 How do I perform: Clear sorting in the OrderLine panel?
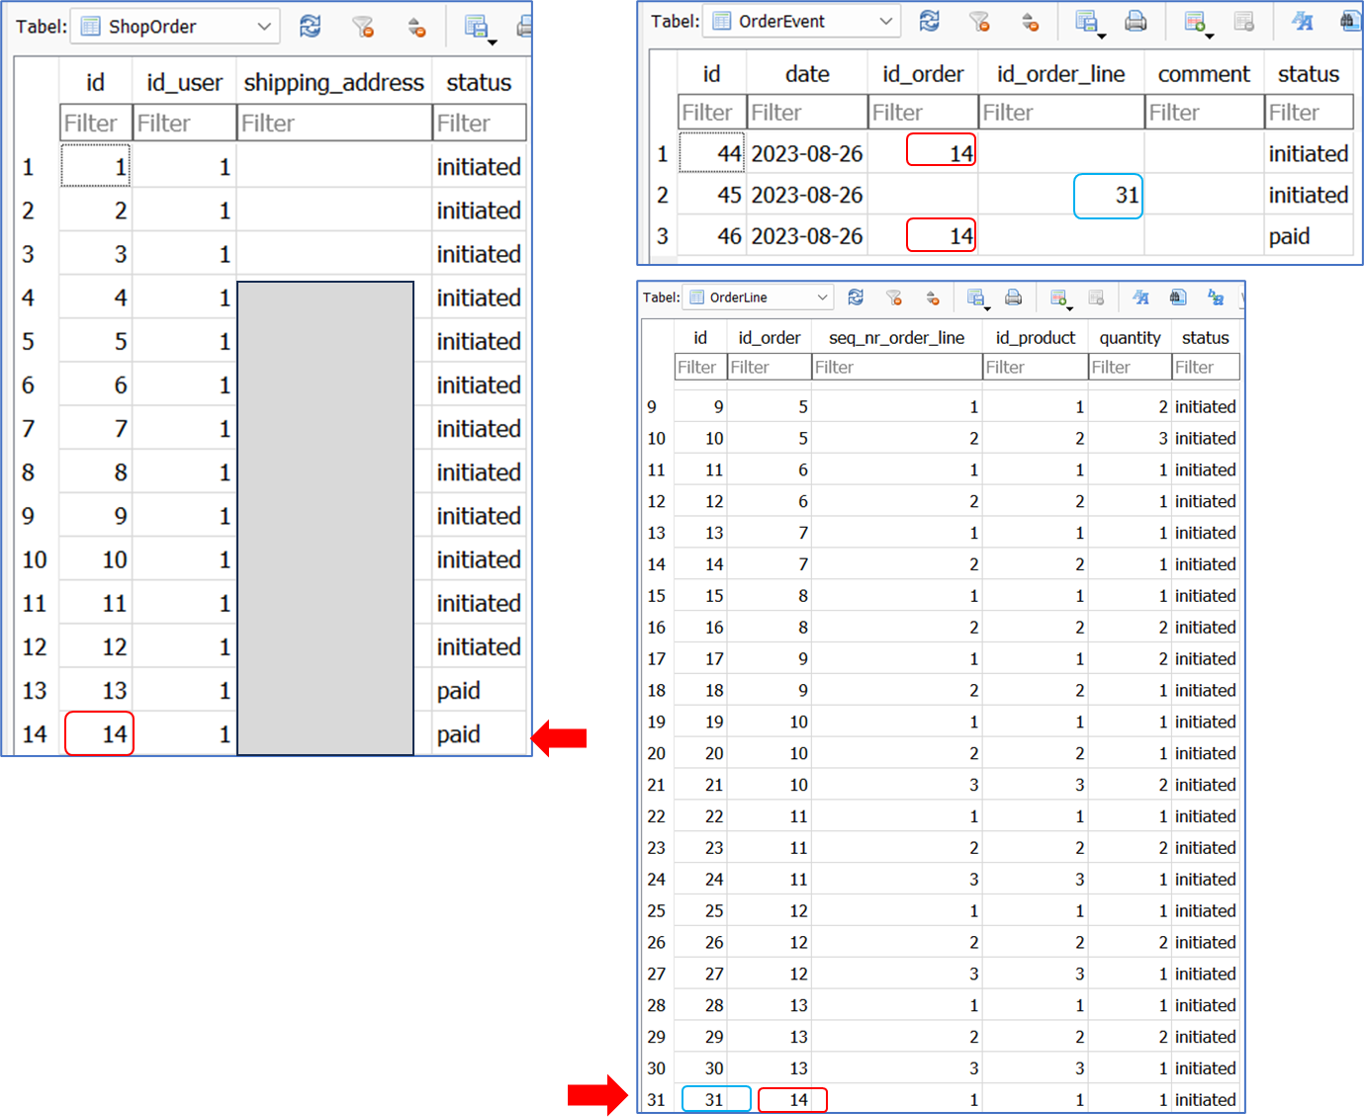tap(932, 297)
